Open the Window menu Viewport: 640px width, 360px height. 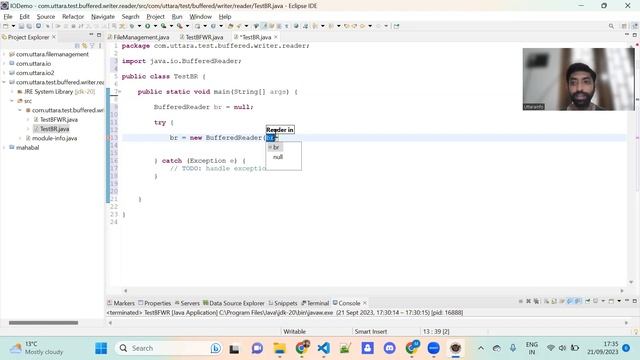tap(200, 17)
